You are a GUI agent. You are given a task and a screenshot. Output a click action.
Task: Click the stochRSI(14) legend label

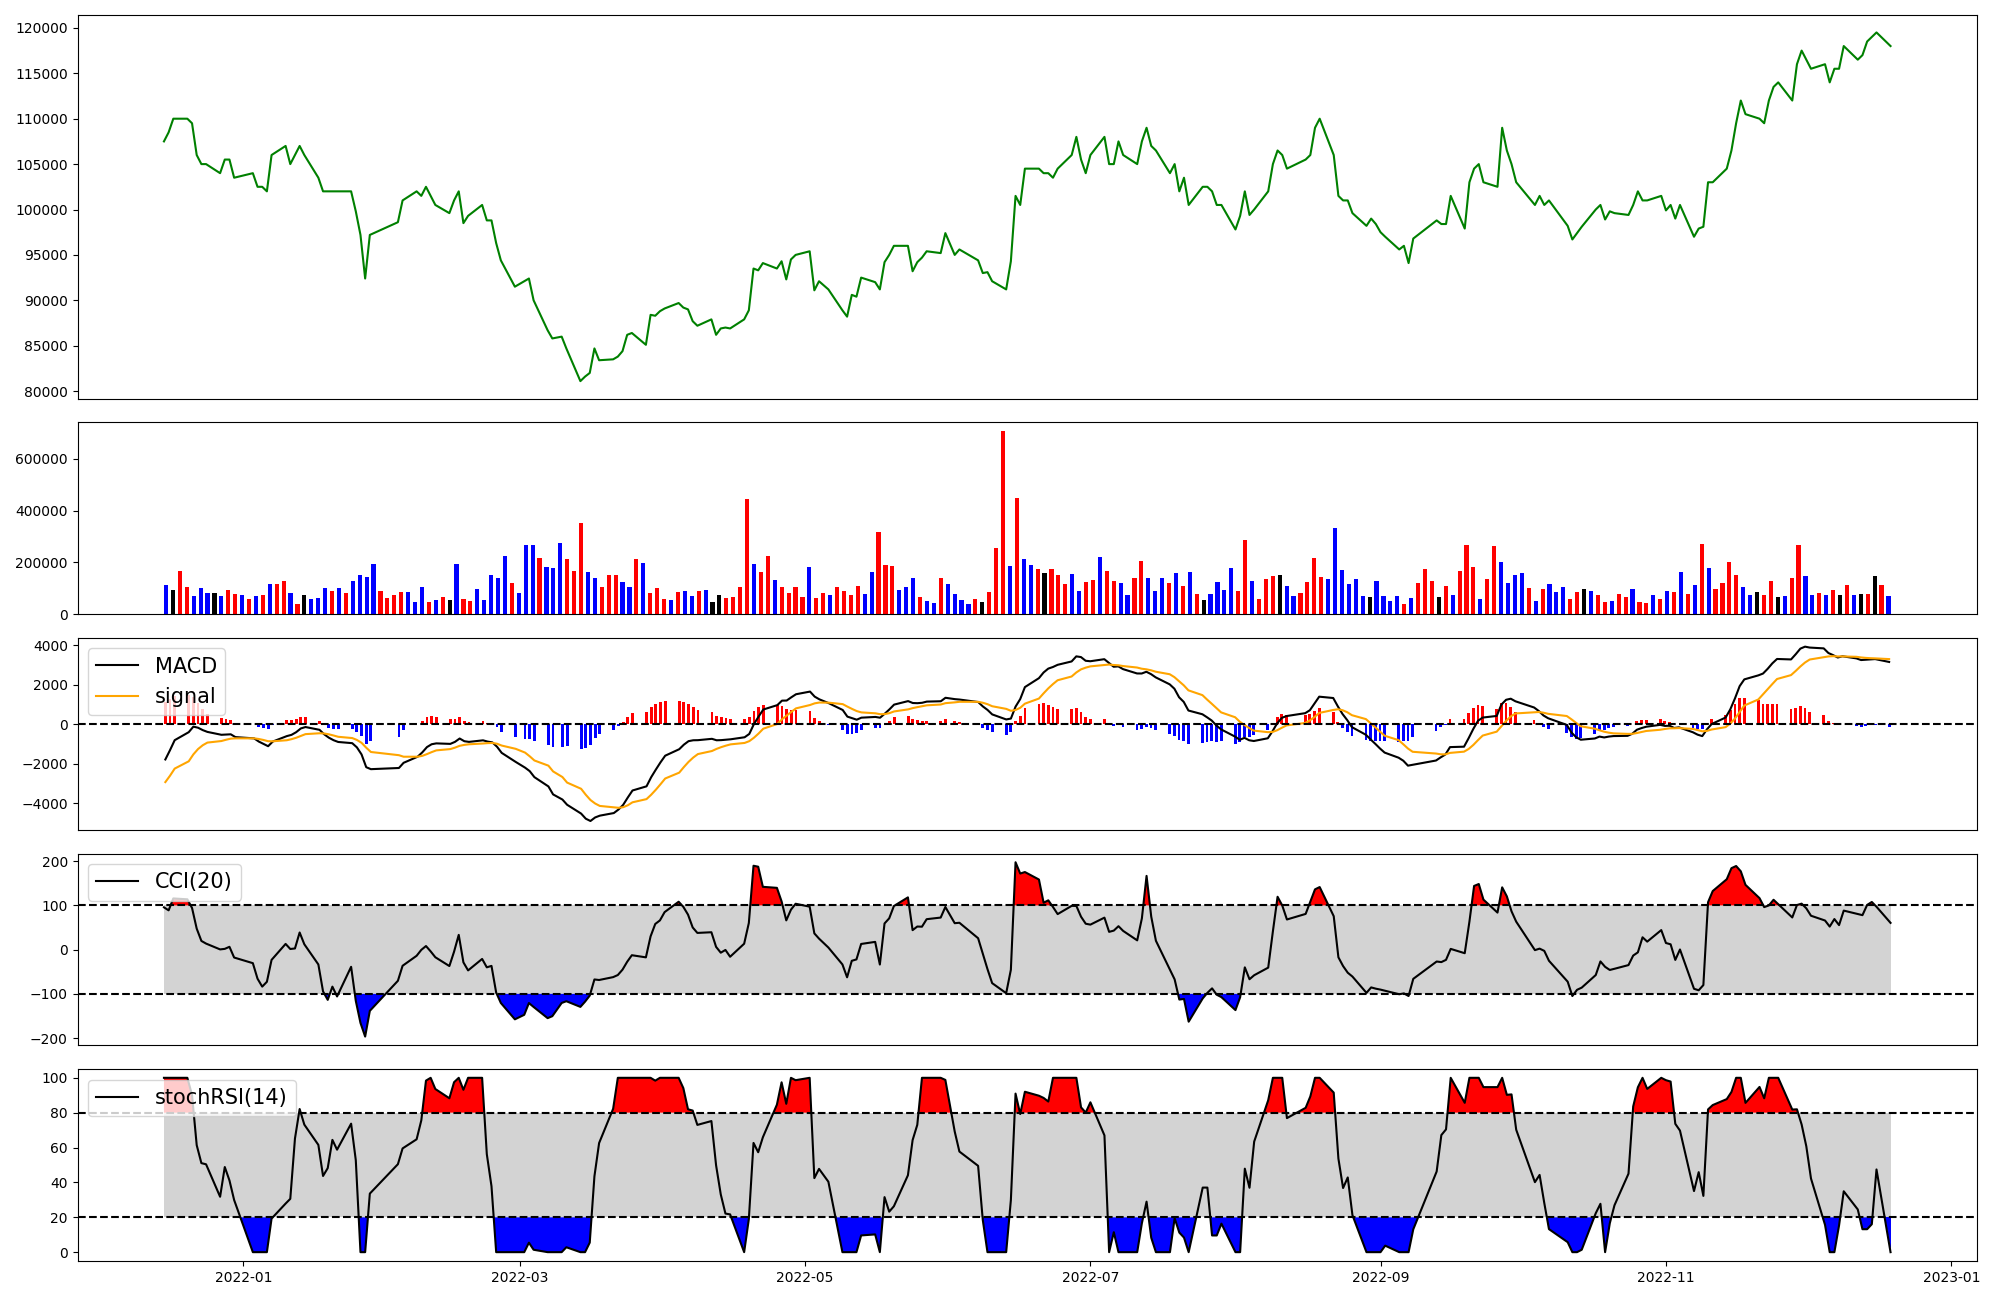pyautogui.click(x=220, y=1097)
